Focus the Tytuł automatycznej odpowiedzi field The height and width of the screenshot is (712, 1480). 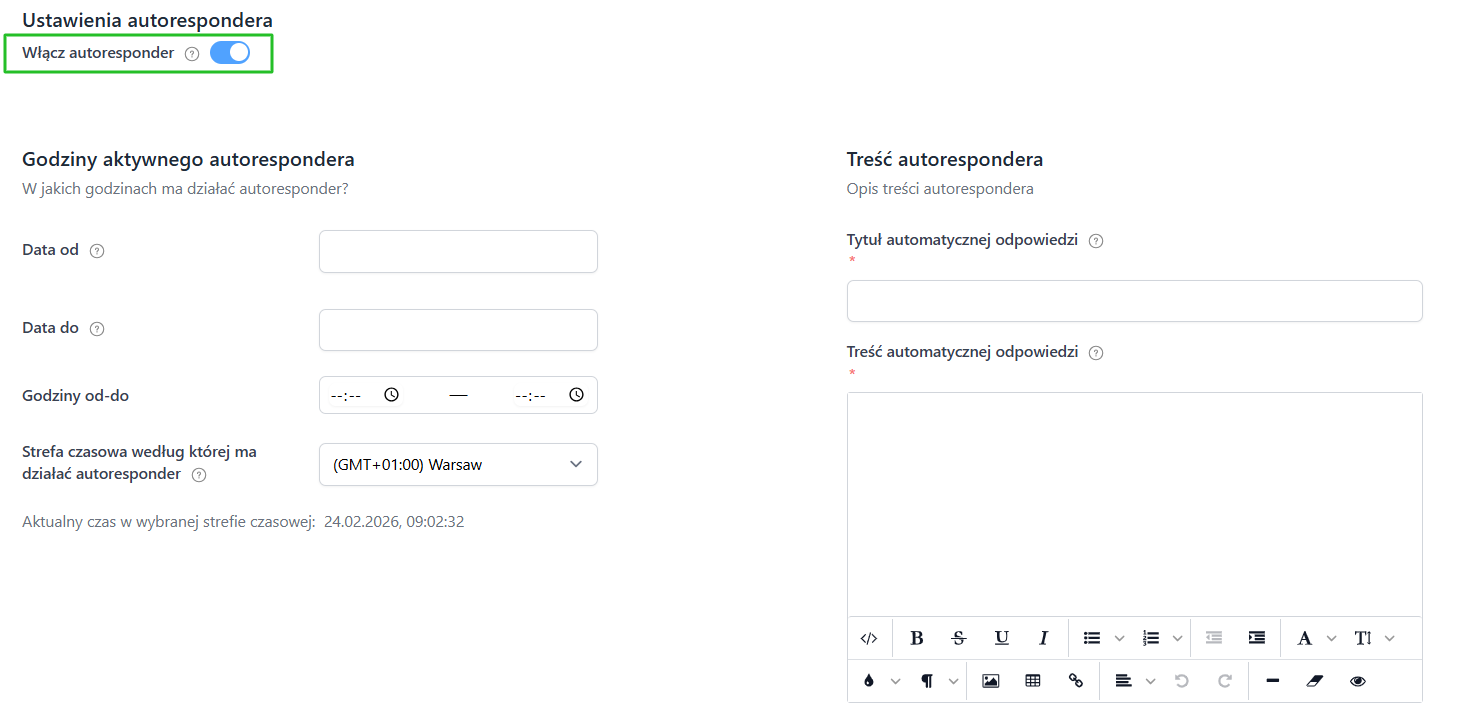1134,301
